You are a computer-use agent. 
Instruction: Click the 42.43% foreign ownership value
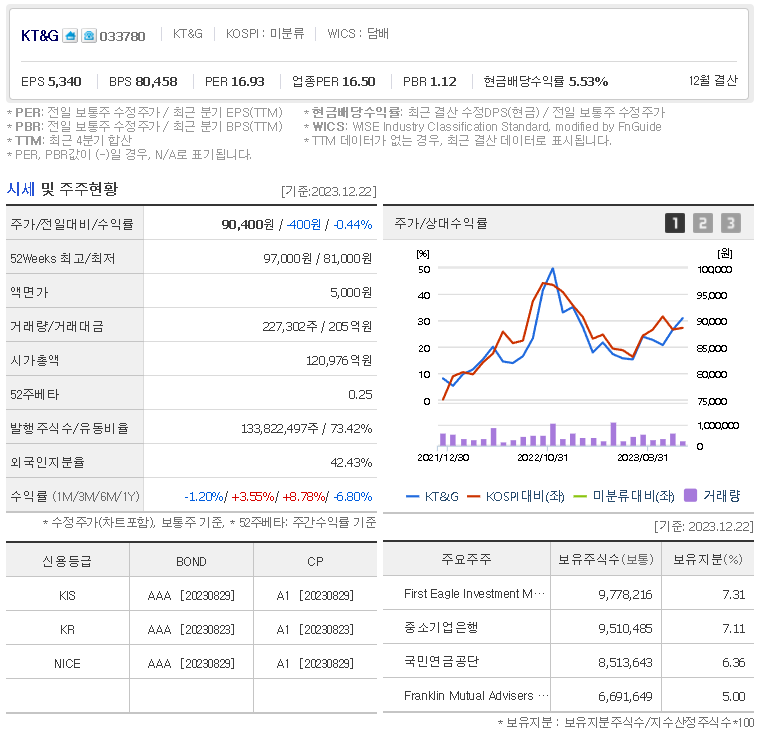point(351,462)
